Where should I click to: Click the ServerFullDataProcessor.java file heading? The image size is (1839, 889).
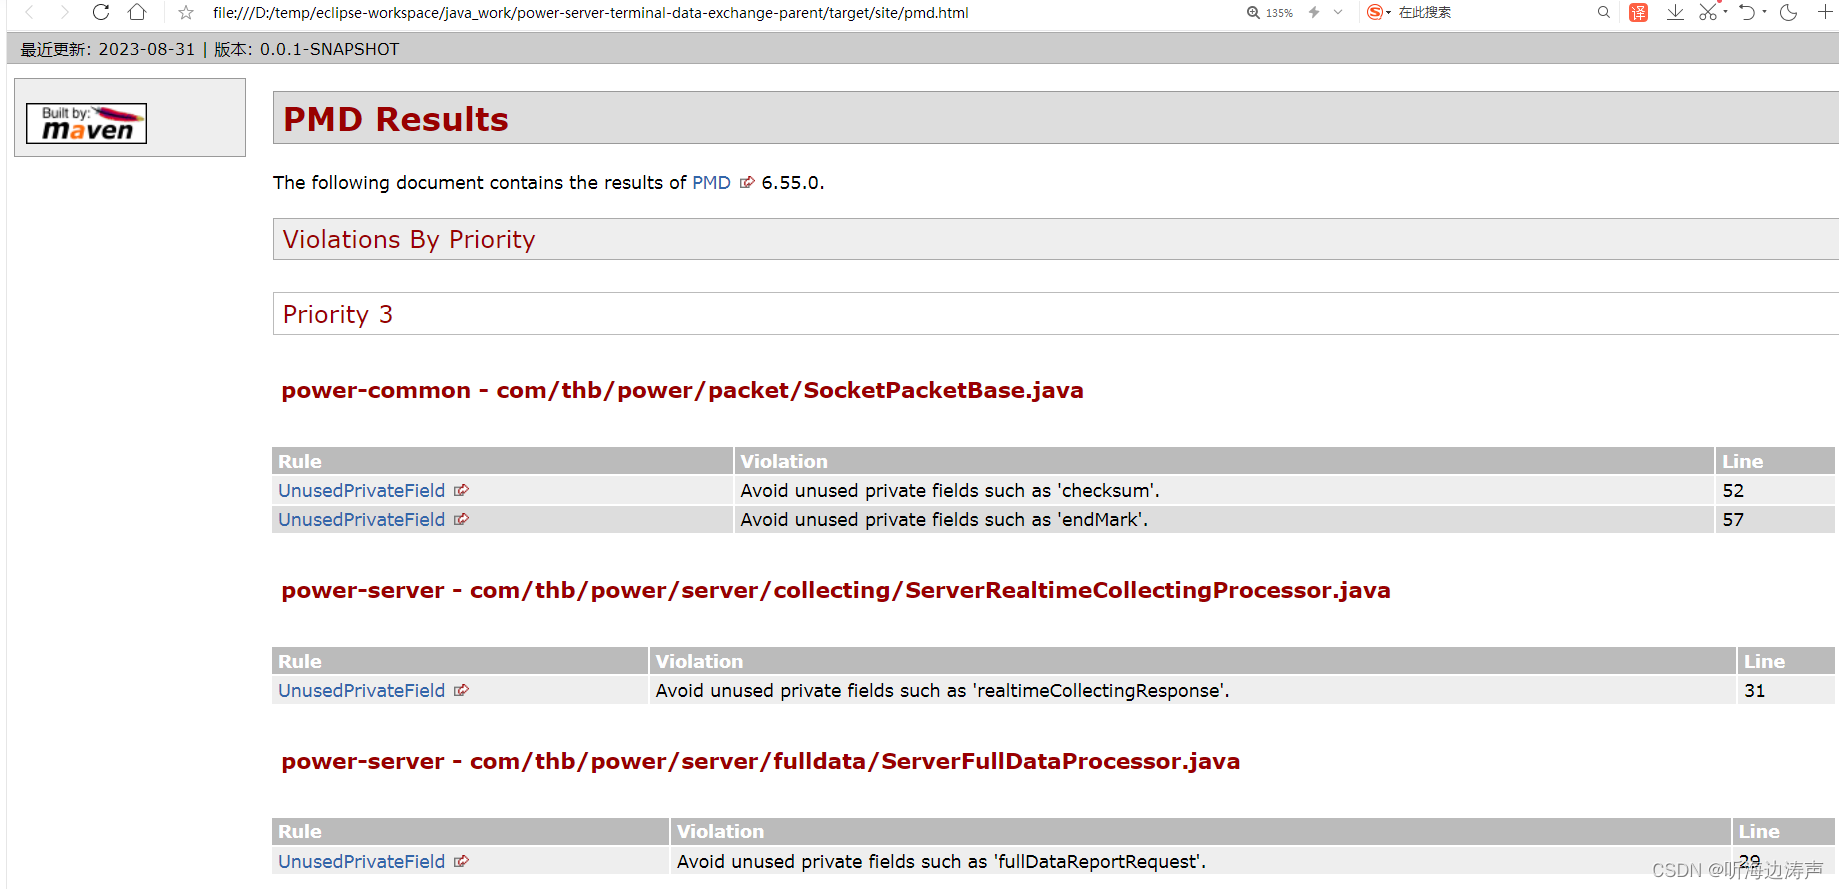(x=761, y=761)
